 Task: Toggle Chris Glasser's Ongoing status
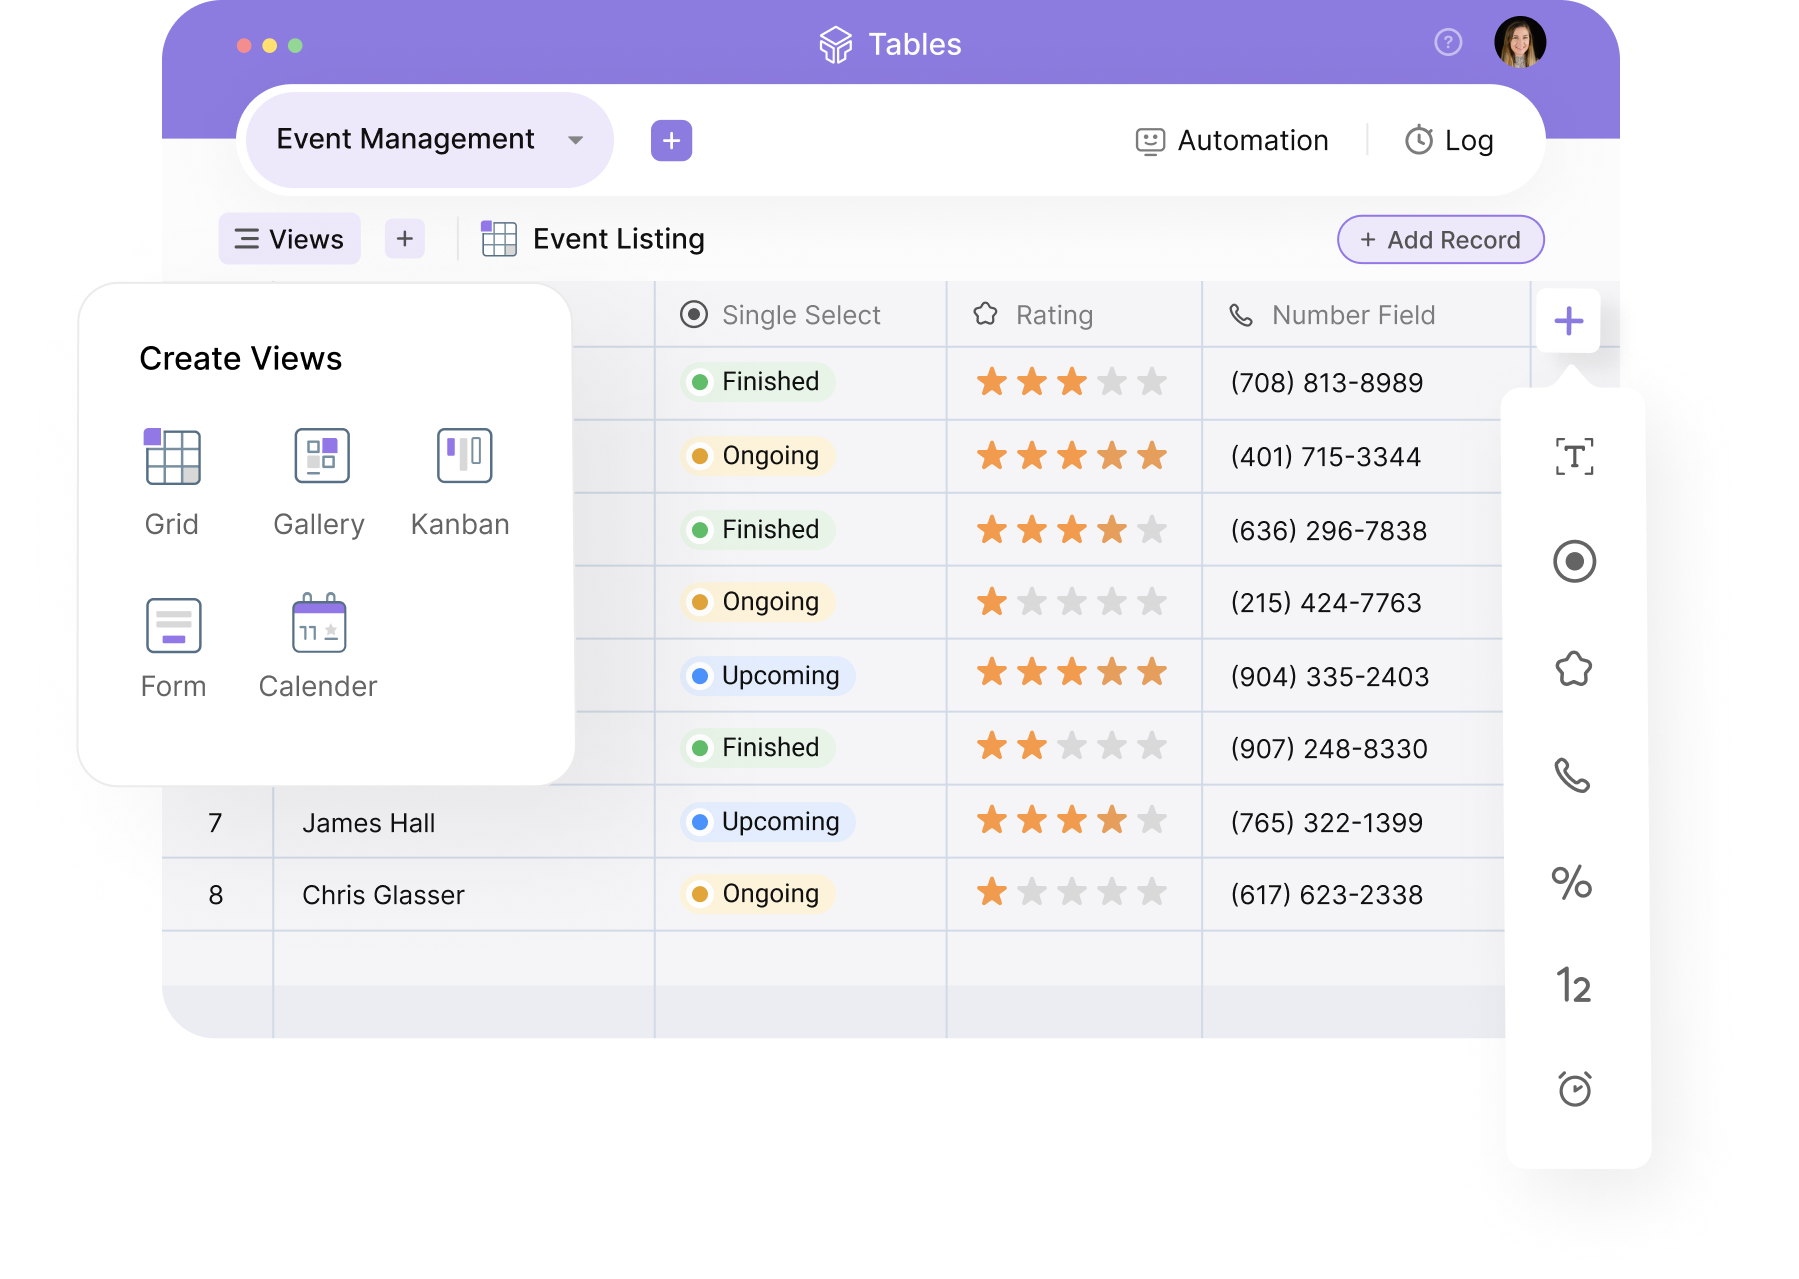[756, 893]
